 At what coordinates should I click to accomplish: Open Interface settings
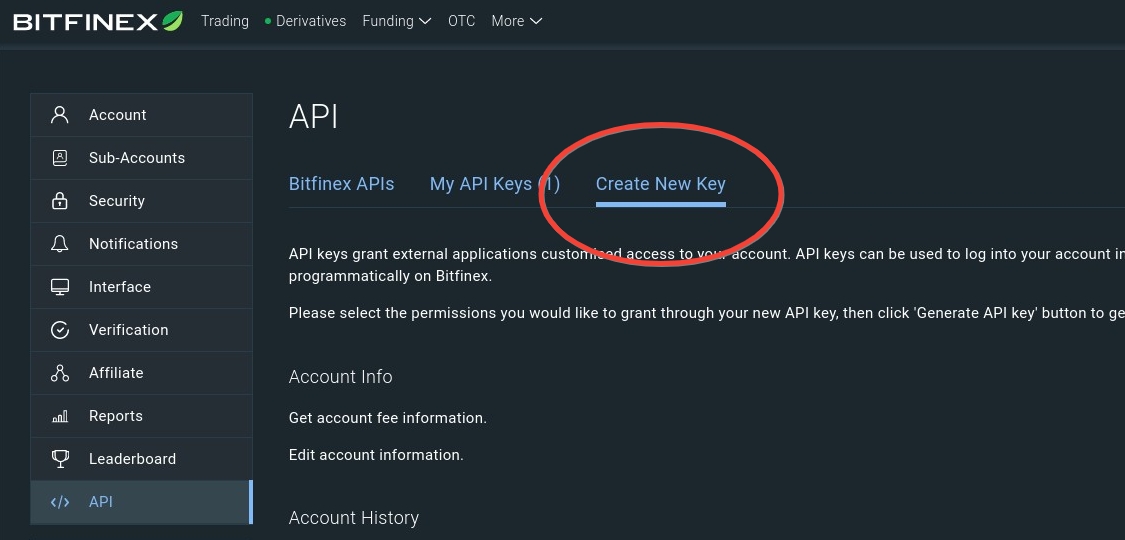coord(141,287)
